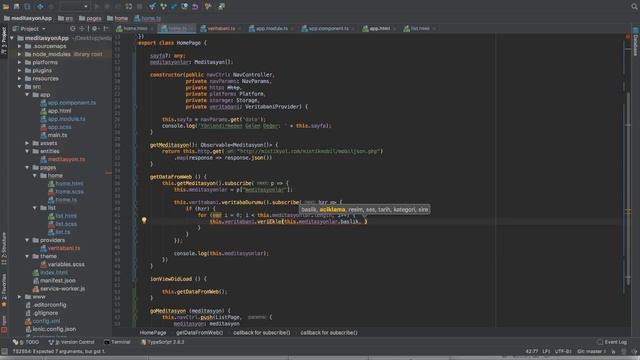The image size is (640, 360).
Task: Collapse the meditasyonApp root folder
Action: pyautogui.click(x=12, y=38)
